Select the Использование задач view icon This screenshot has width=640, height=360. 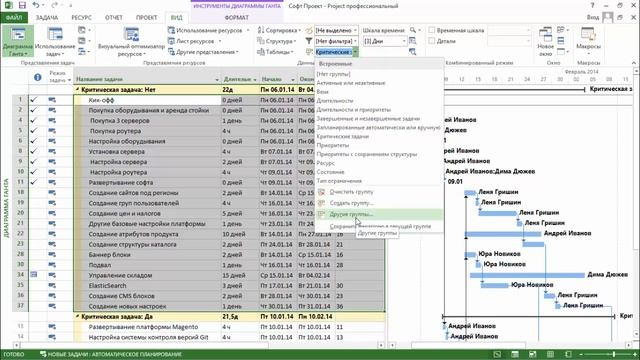point(55,34)
